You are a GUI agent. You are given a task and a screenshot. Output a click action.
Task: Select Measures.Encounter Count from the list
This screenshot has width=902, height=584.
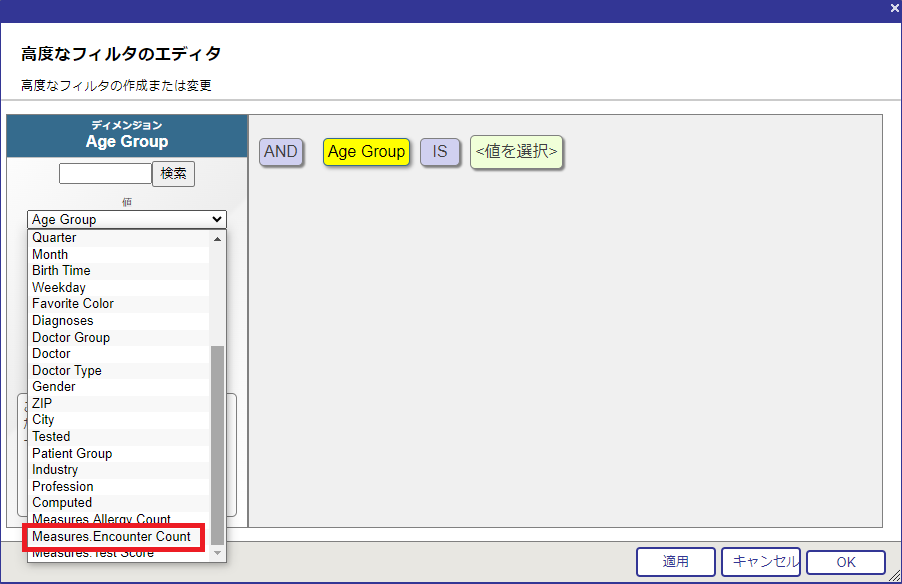[111, 537]
